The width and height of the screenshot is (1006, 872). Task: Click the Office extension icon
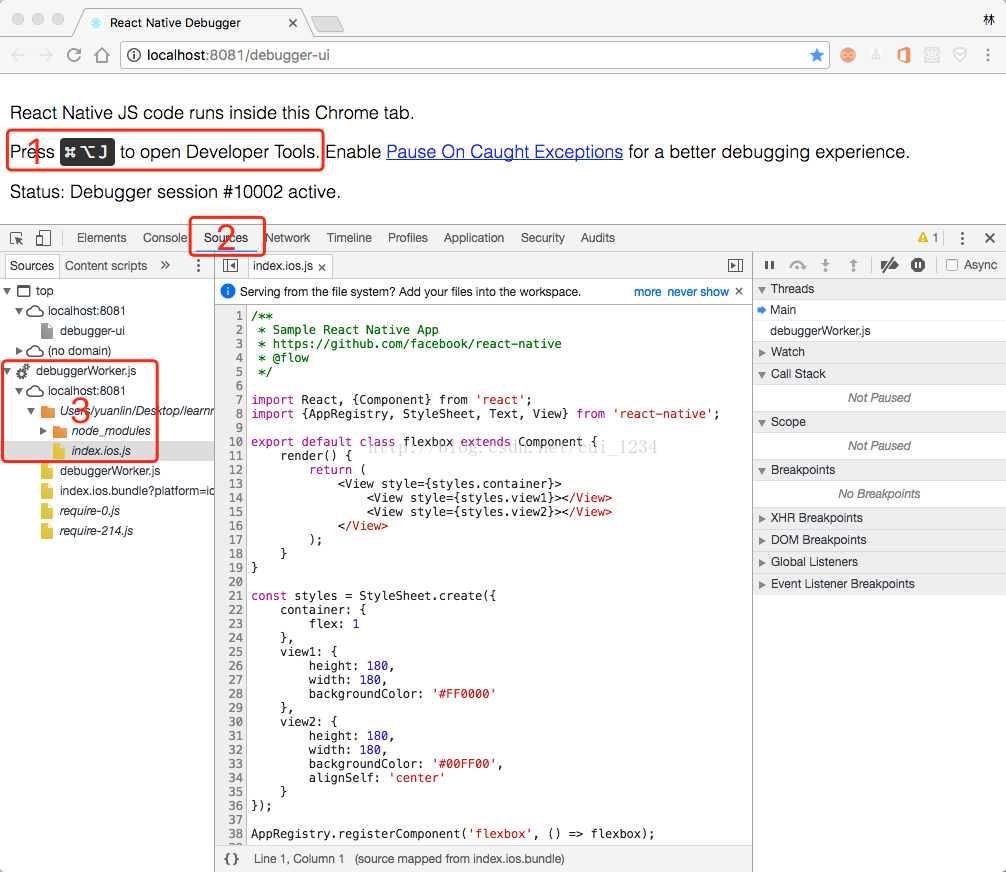(x=903, y=55)
